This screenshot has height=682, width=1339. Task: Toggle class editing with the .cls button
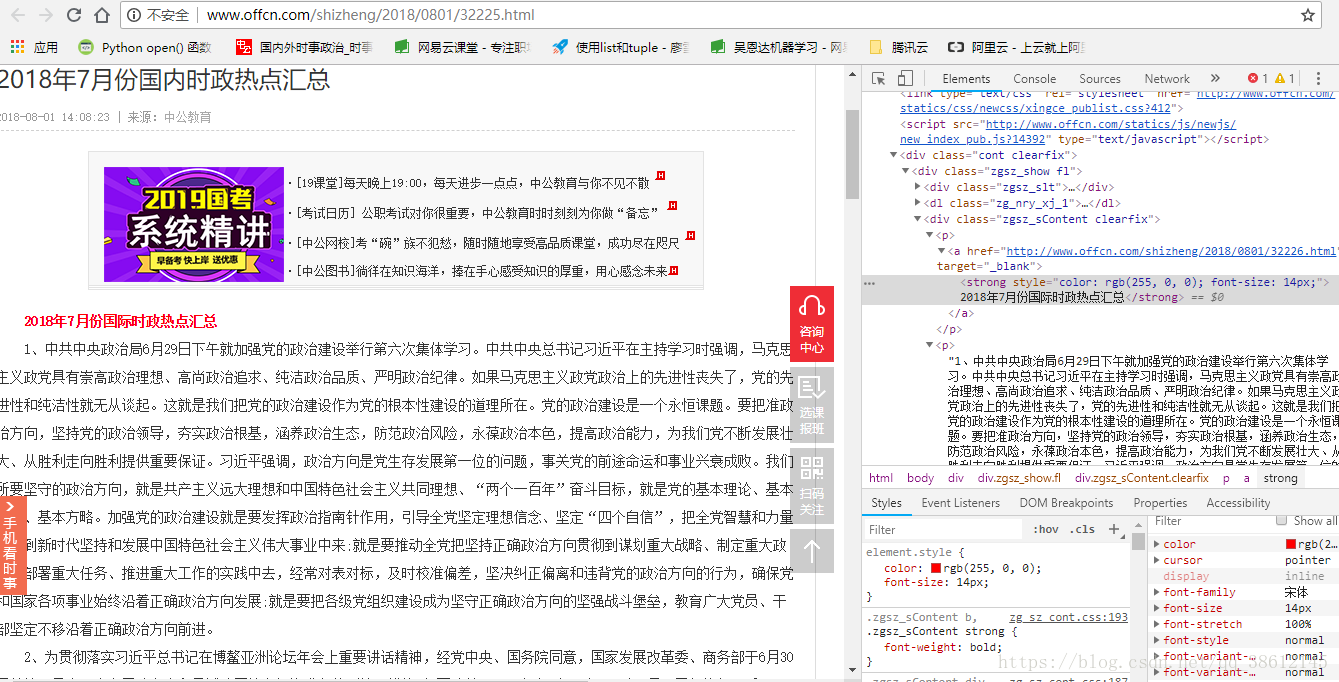1080,529
